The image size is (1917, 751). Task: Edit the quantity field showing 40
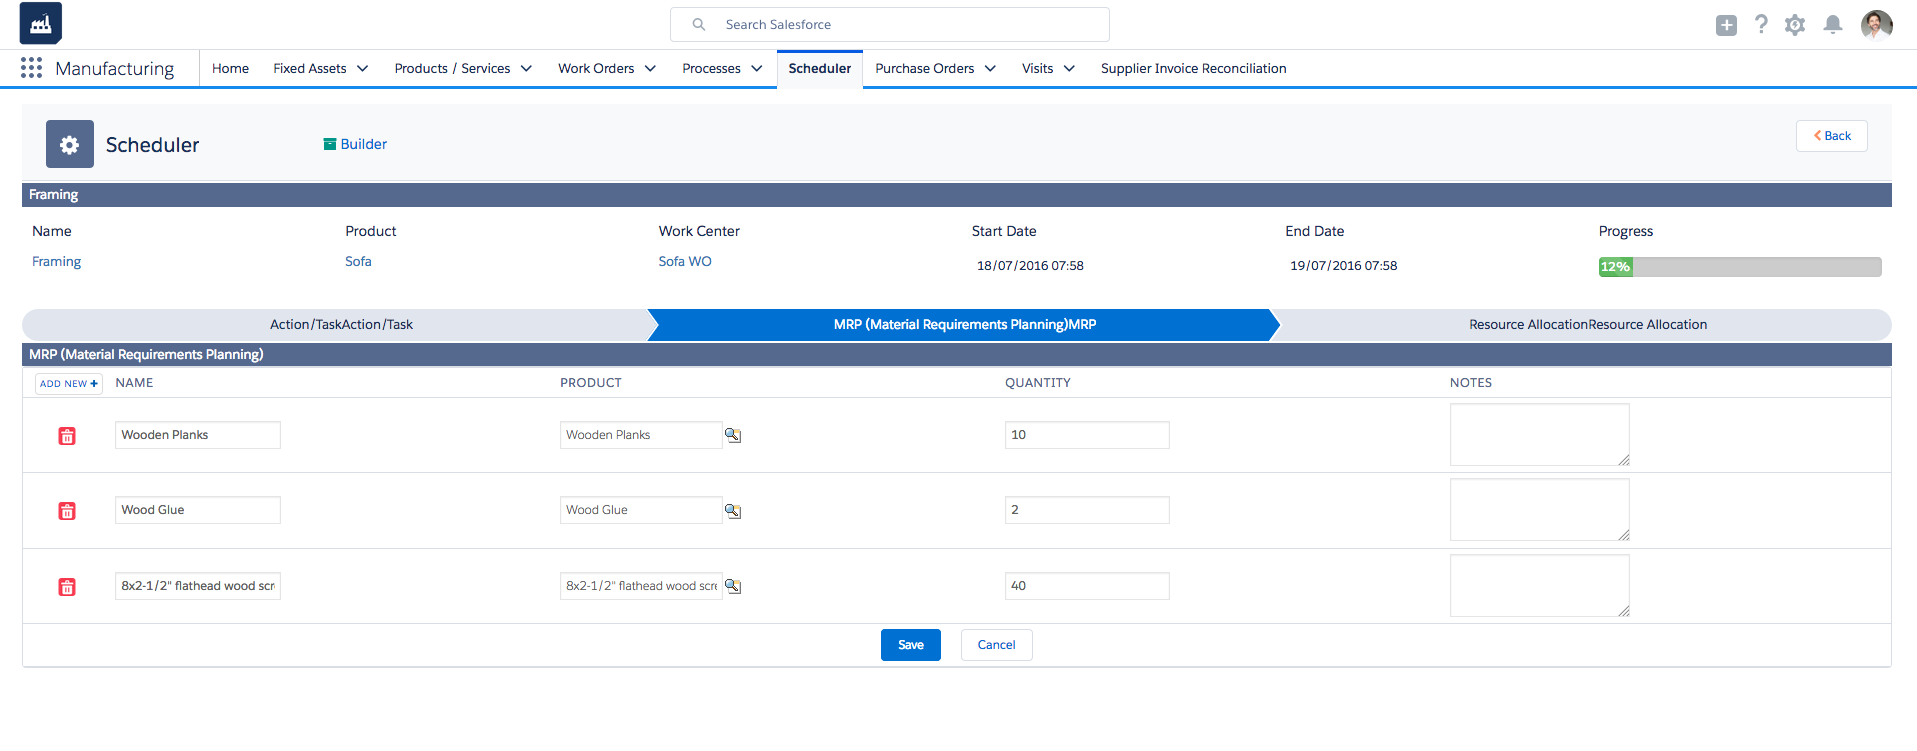tap(1087, 586)
